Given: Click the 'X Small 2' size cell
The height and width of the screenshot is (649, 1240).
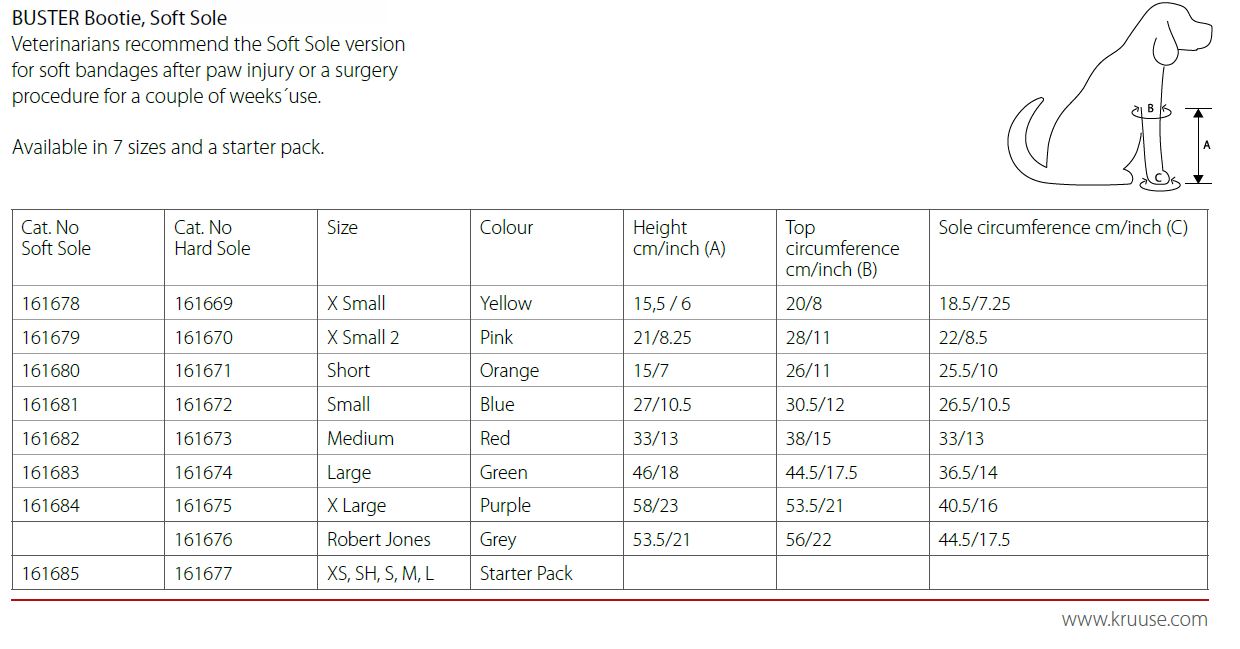Looking at the screenshot, I should tap(363, 337).
